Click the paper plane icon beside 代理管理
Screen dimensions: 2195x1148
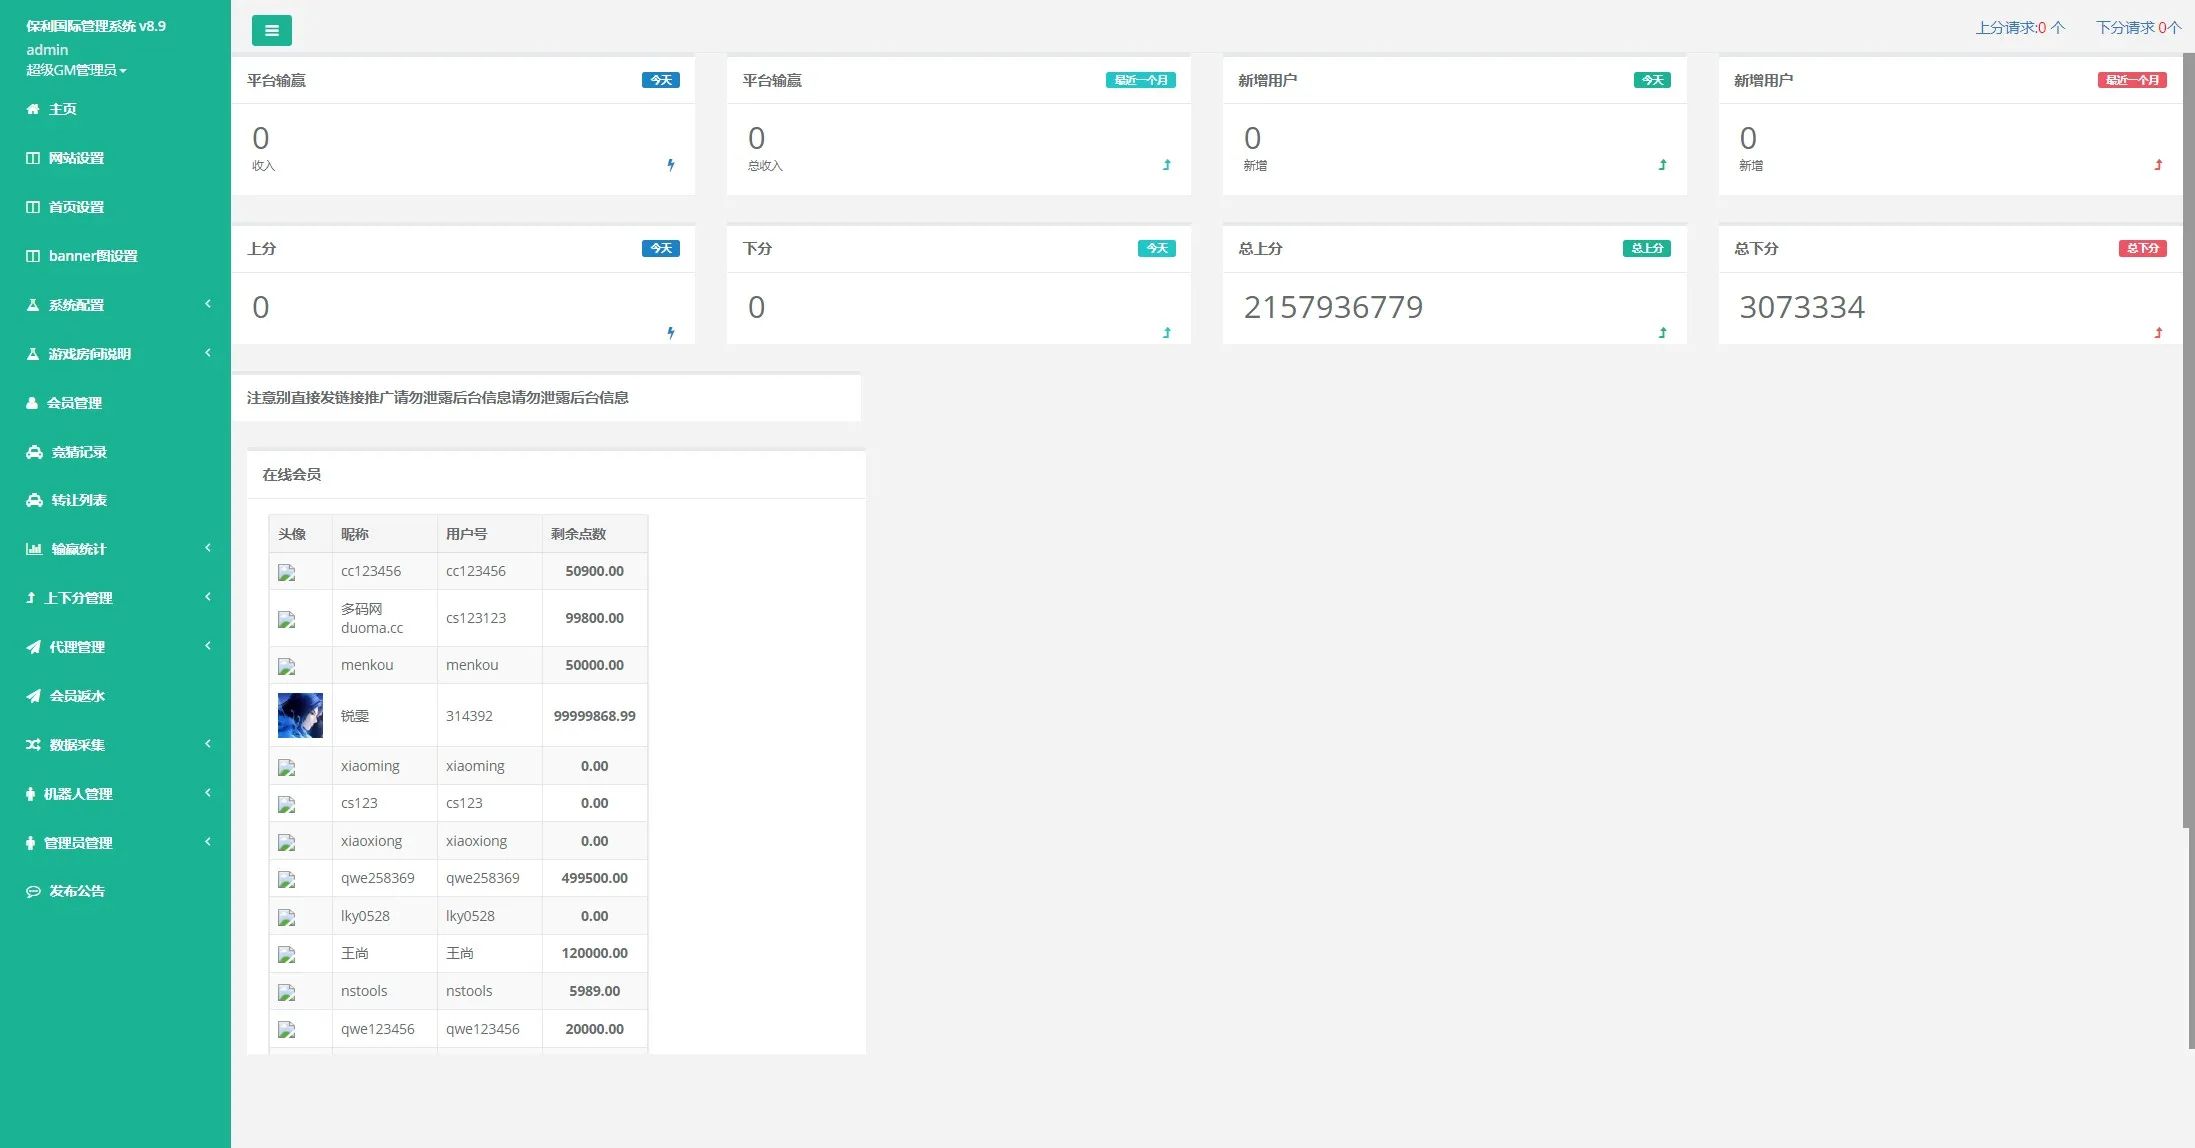[34, 647]
